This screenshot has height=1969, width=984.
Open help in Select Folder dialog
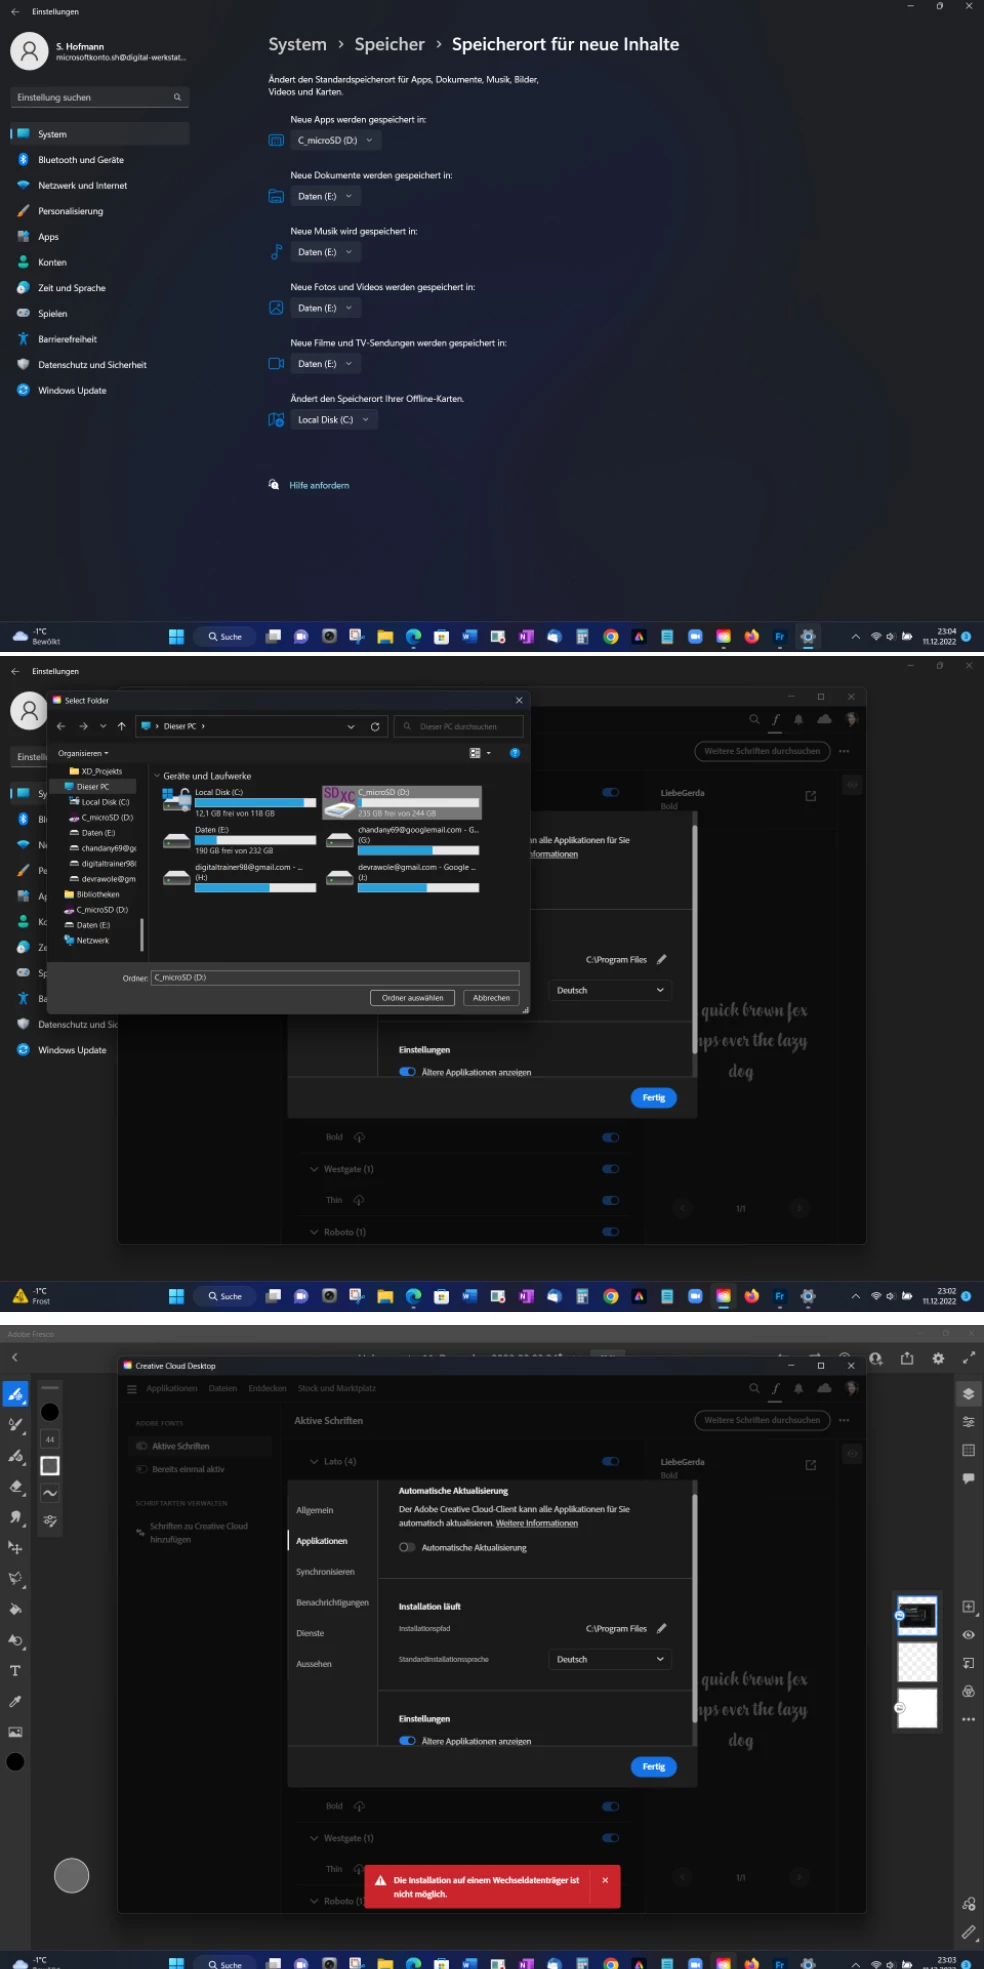[515, 753]
